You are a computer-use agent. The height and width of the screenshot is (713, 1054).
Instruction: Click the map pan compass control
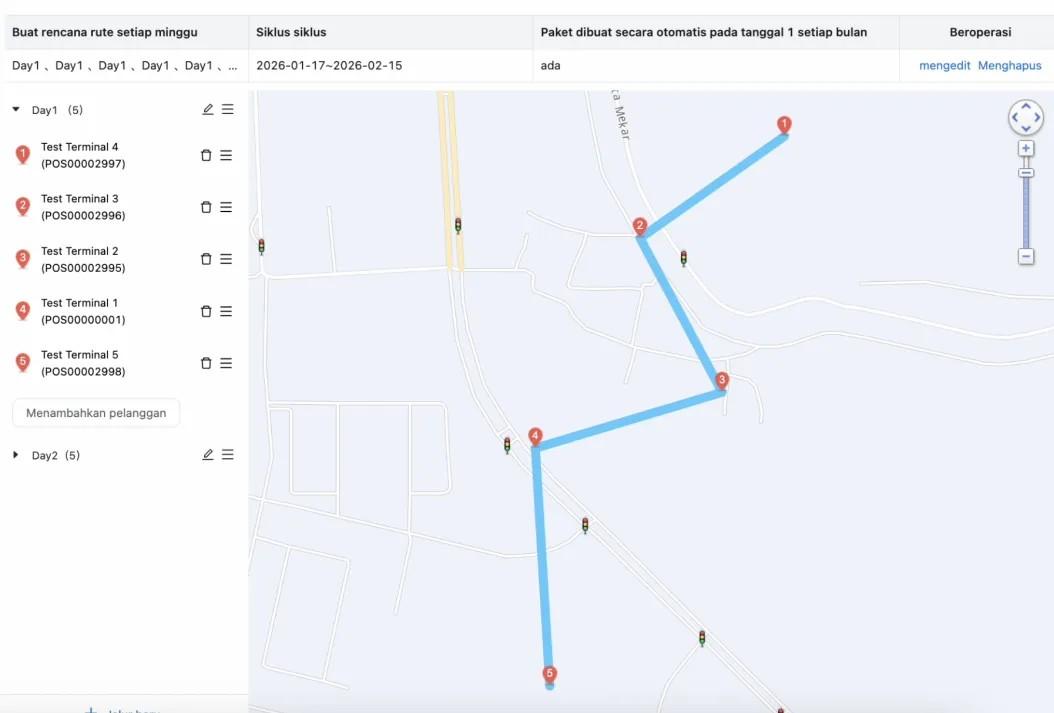click(x=1026, y=117)
